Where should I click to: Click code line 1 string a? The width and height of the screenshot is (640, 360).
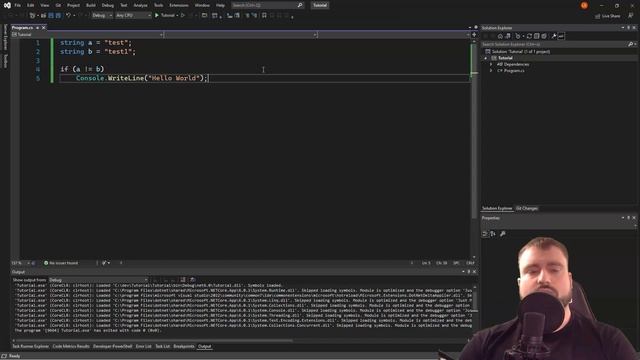click(96, 42)
